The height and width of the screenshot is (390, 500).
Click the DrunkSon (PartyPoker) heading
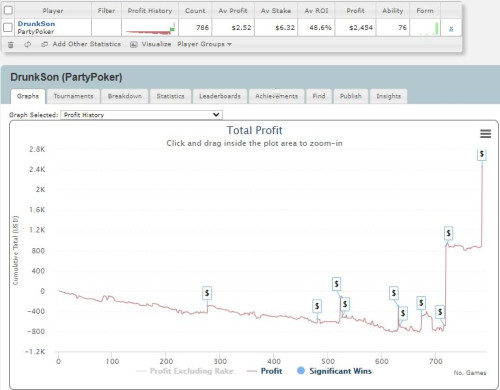tap(66, 77)
